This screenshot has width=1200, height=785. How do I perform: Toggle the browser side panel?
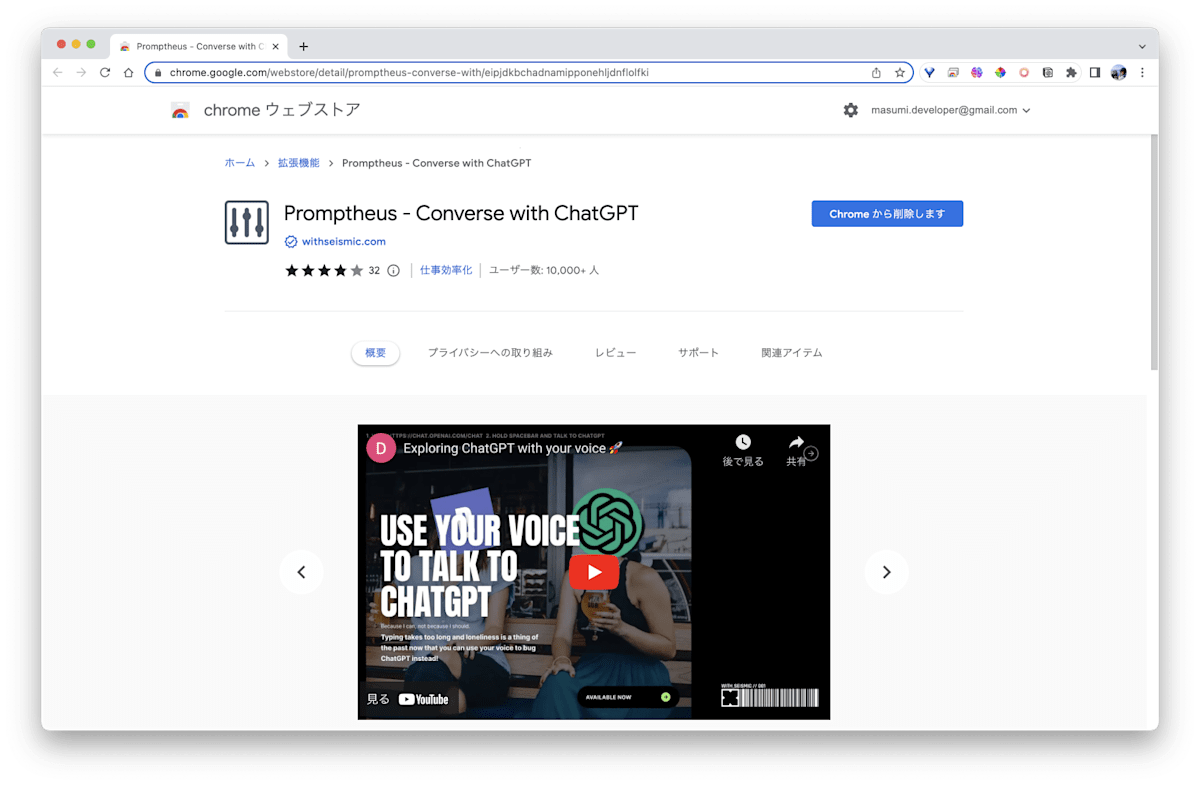(x=1095, y=72)
